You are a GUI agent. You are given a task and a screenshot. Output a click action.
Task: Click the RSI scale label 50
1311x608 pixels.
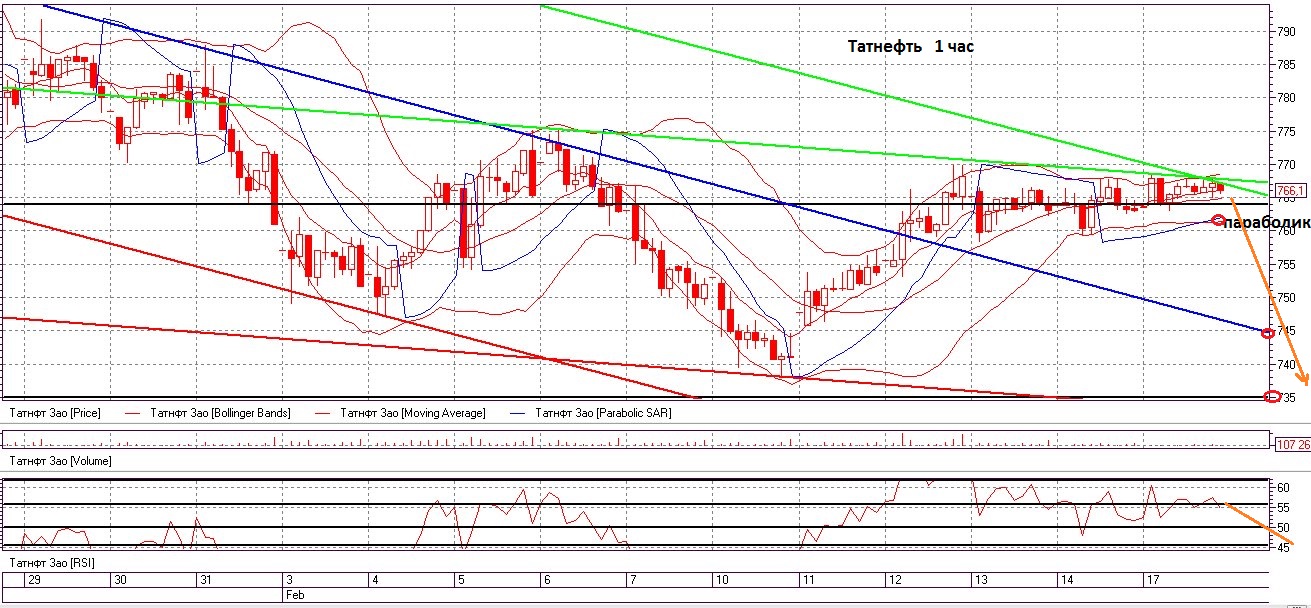(x=1283, y=528)
